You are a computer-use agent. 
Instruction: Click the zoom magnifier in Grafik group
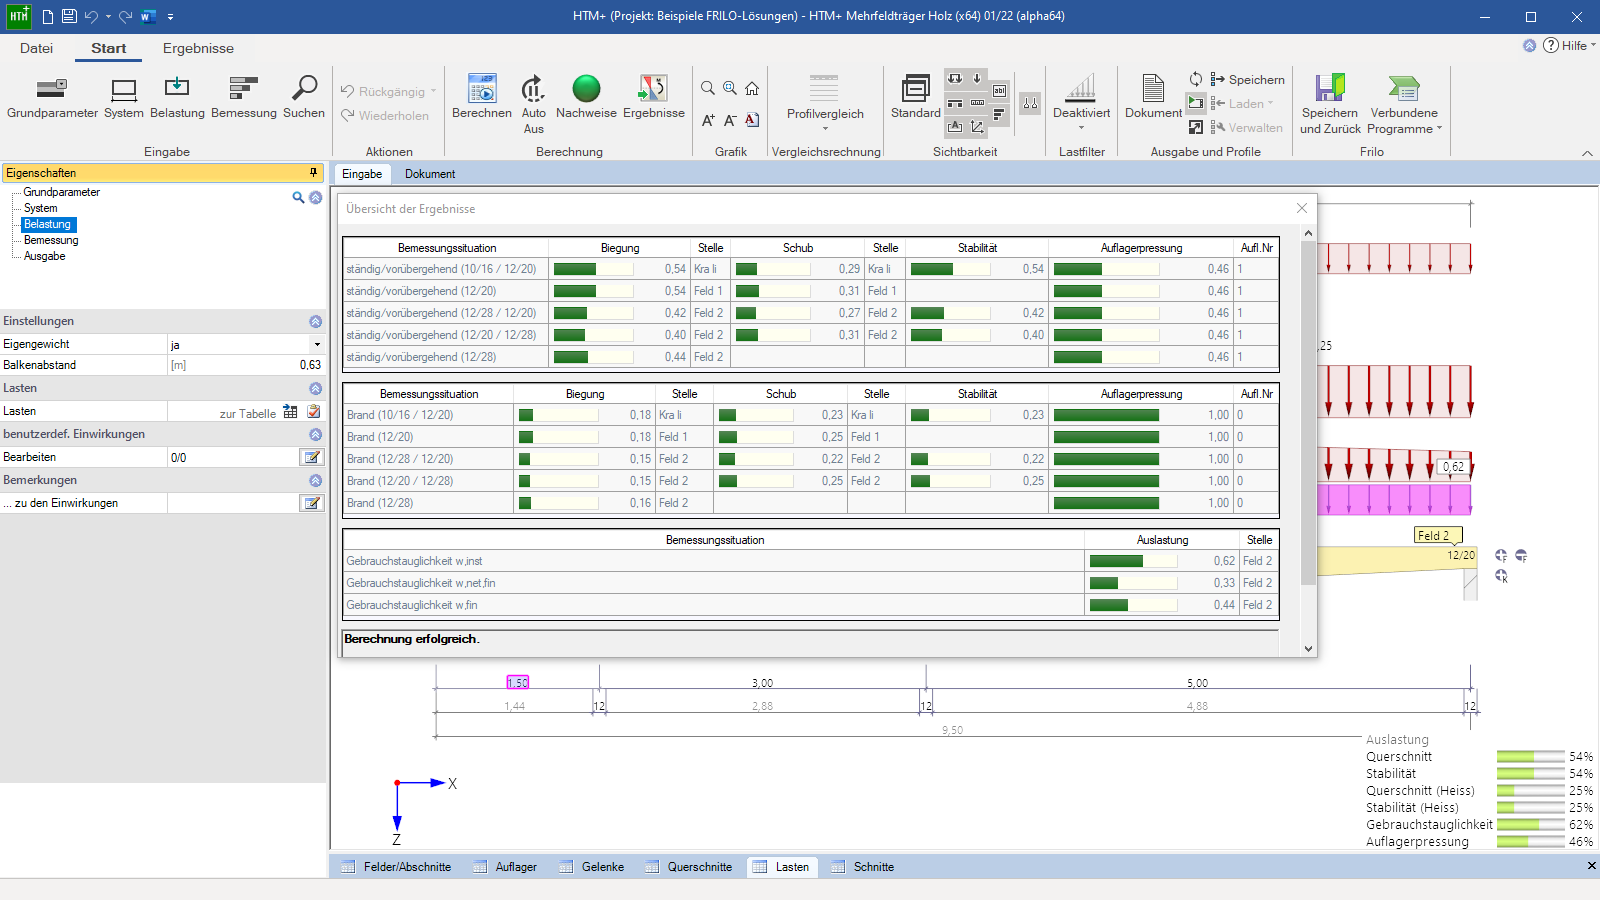pos(708,88)
